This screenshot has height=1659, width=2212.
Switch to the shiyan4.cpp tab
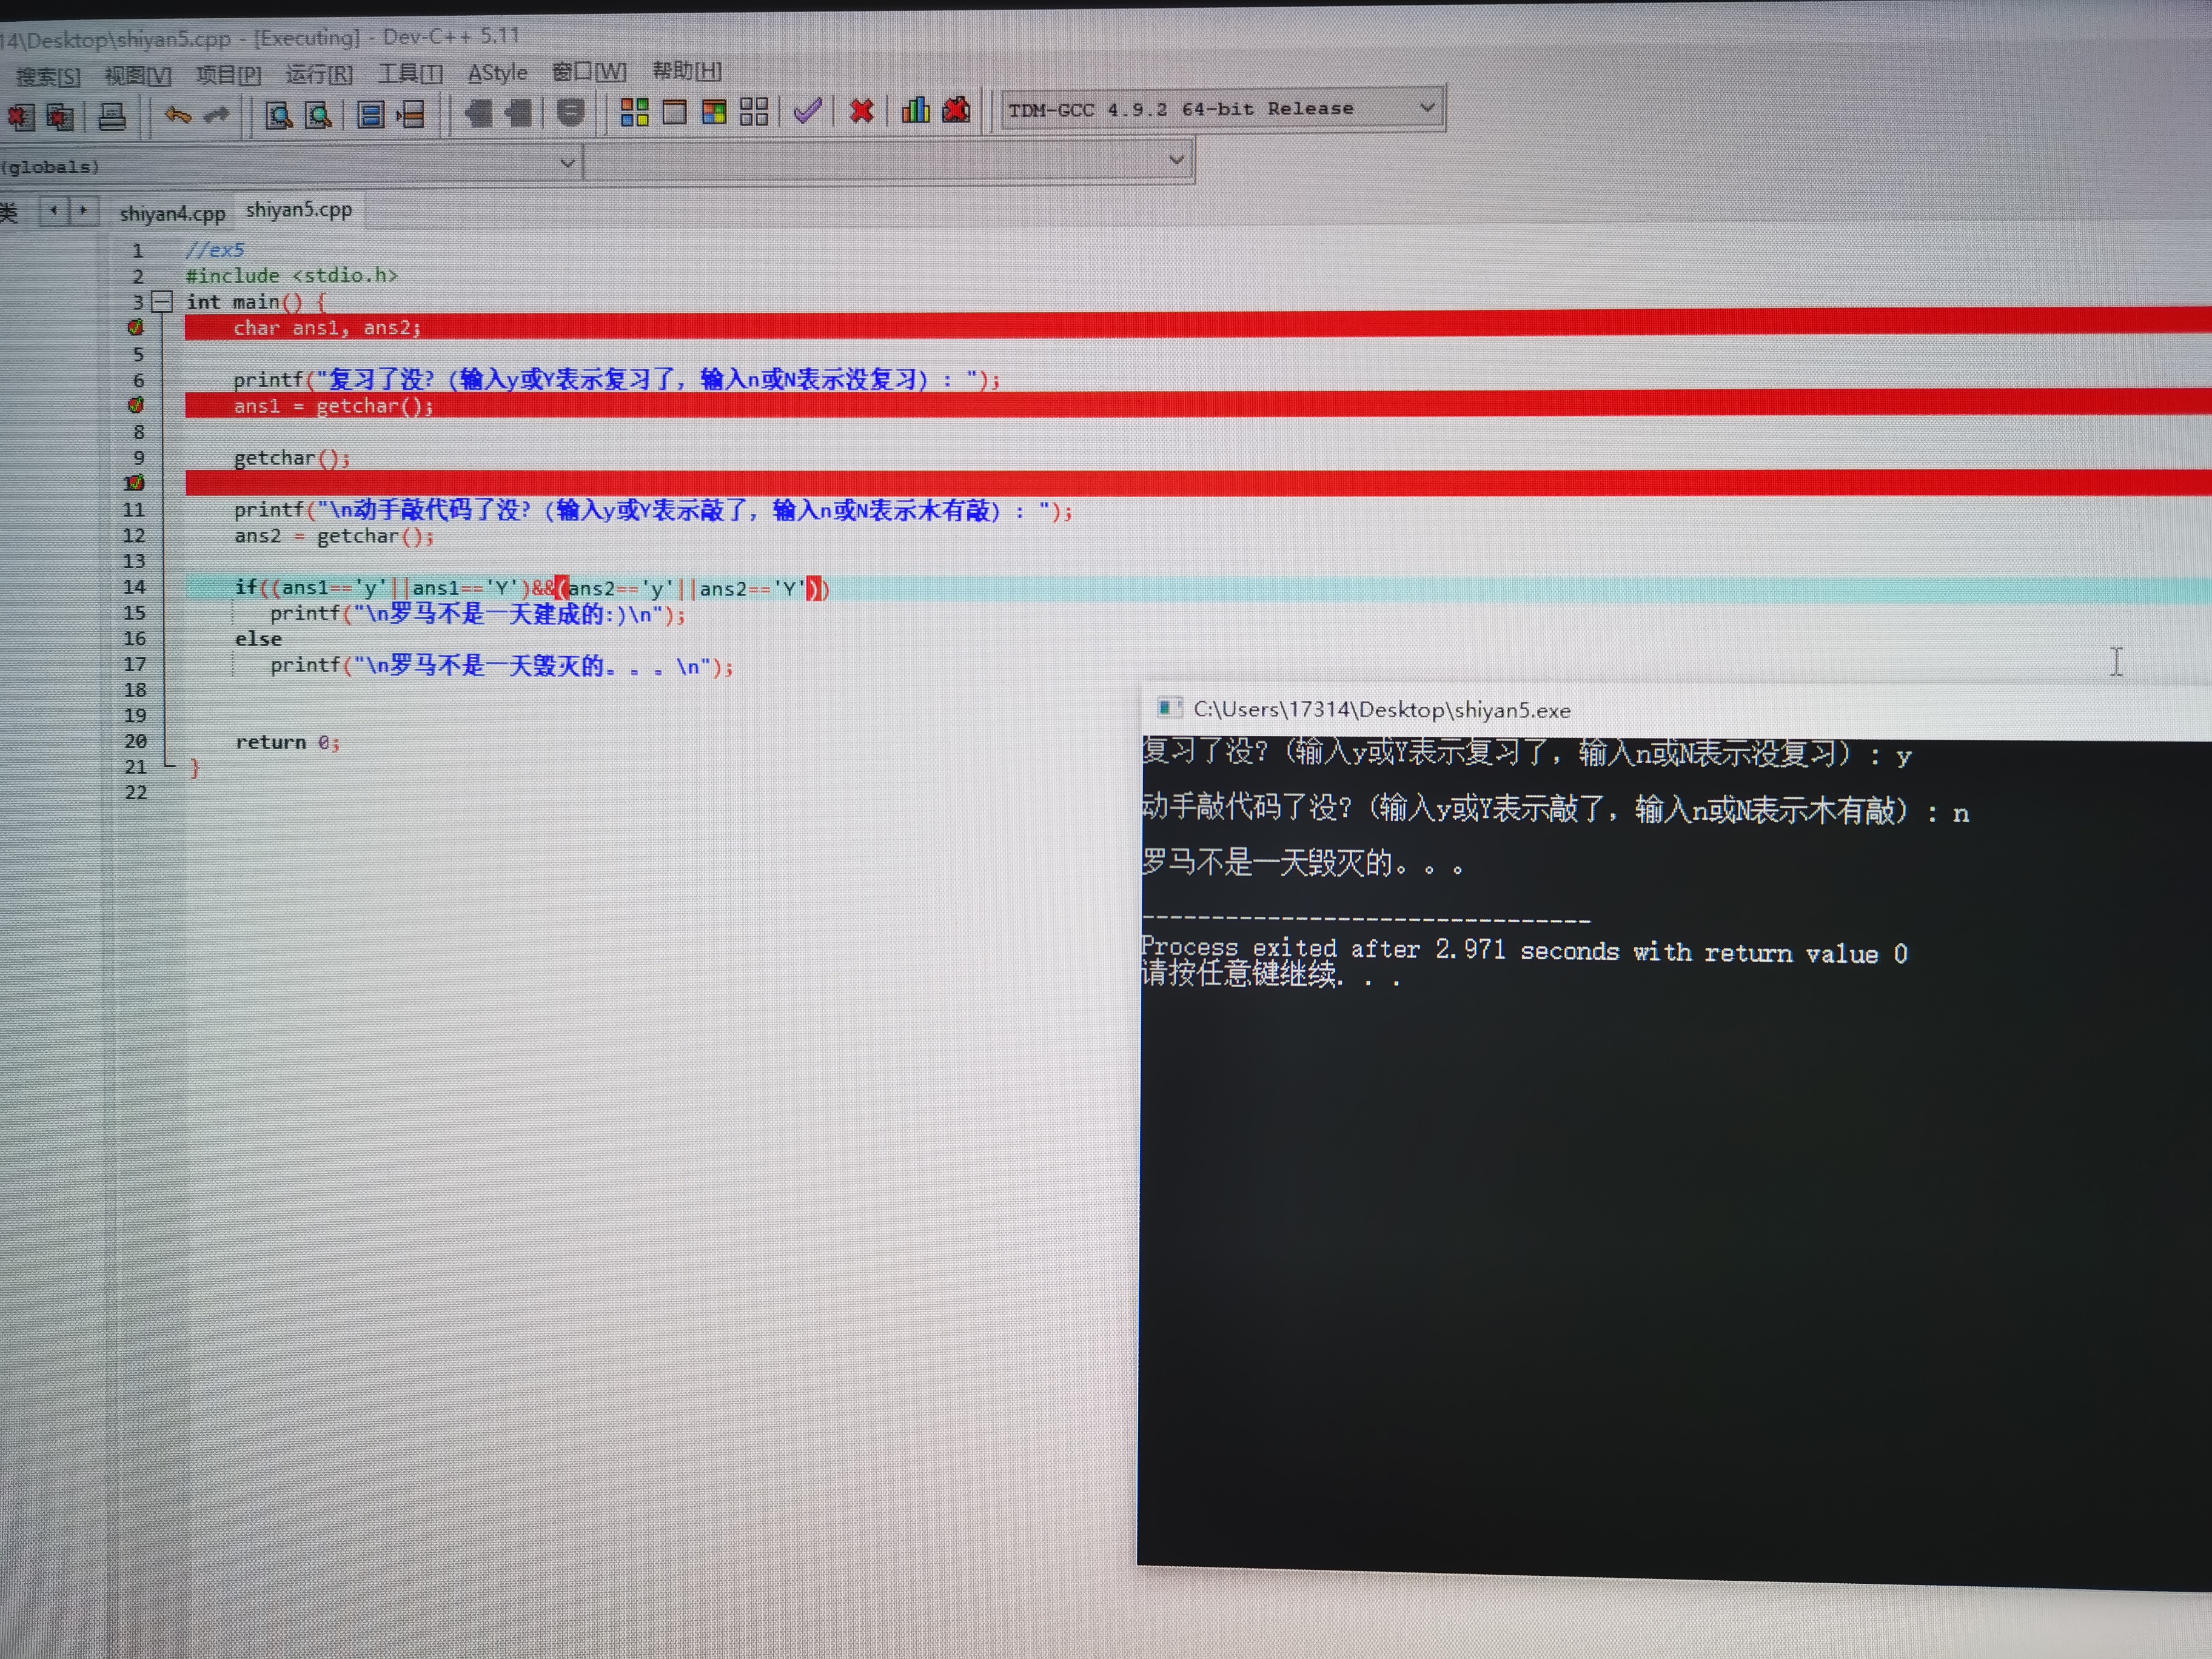tap(172, 213)
